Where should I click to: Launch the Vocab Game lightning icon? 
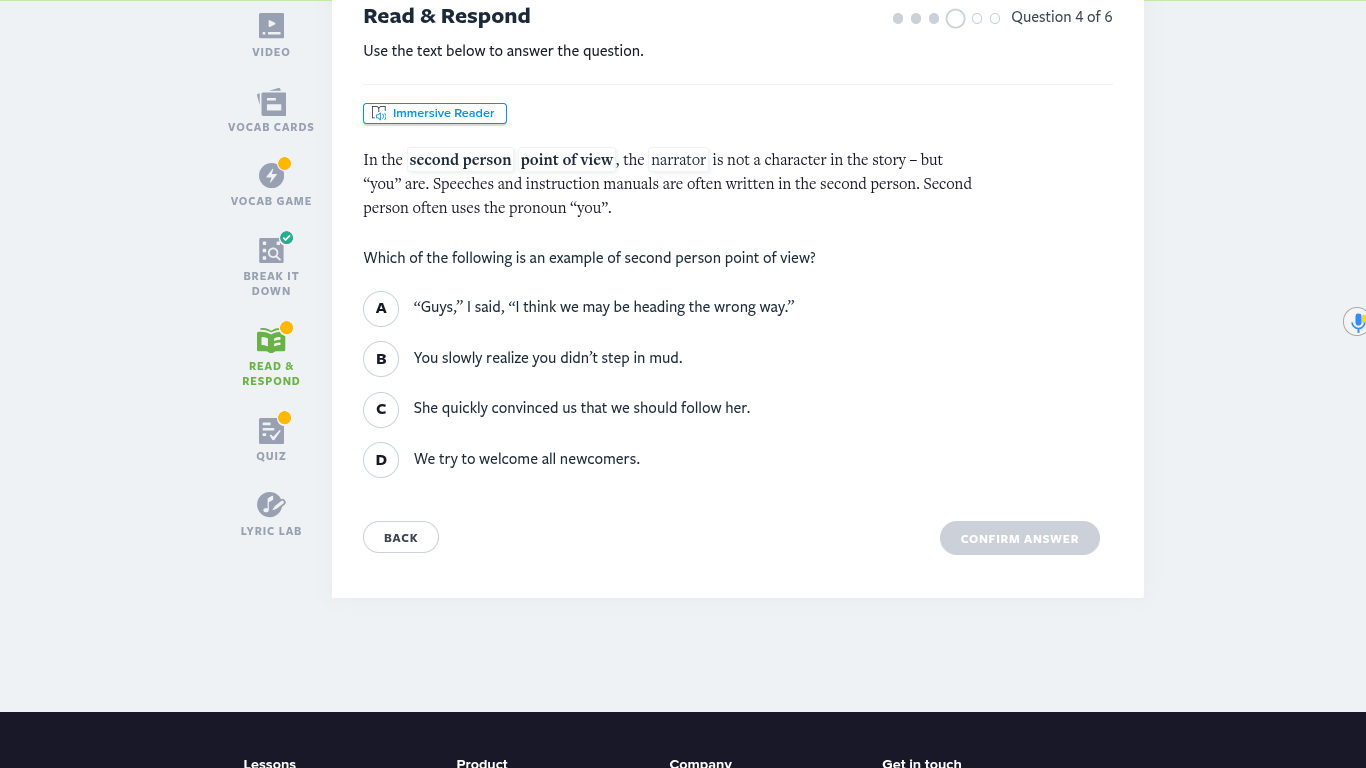pos(271,175)
